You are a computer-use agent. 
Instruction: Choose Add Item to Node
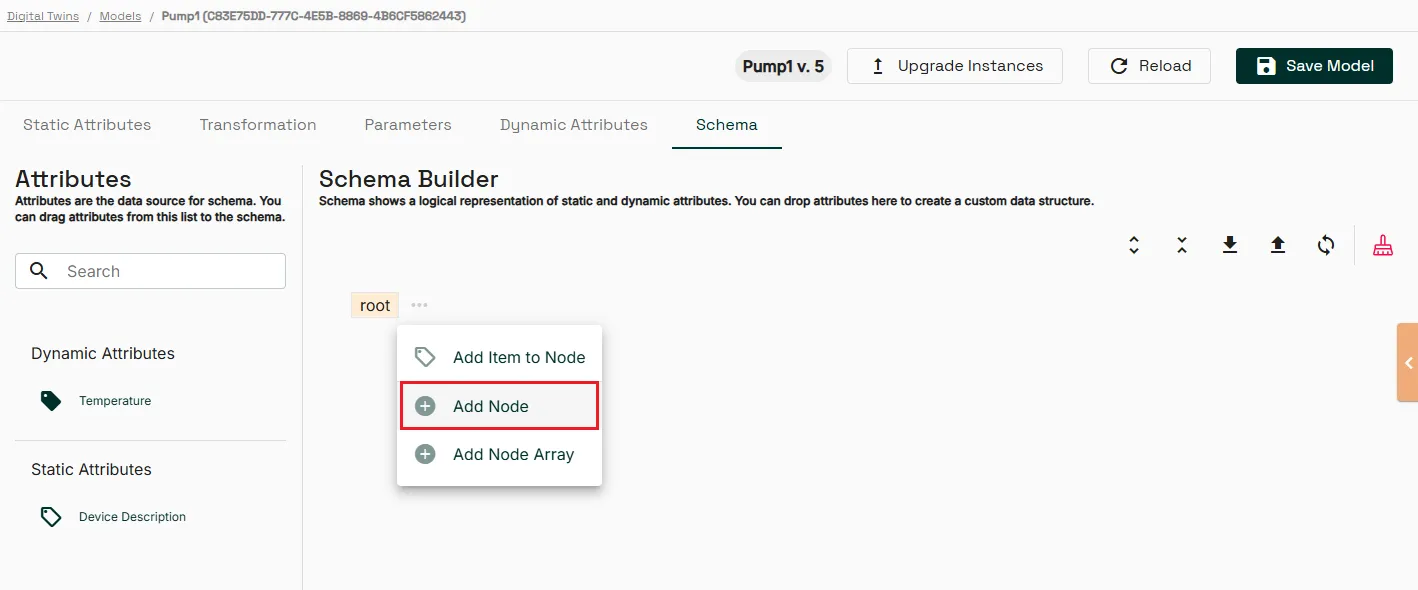[500, 357]
